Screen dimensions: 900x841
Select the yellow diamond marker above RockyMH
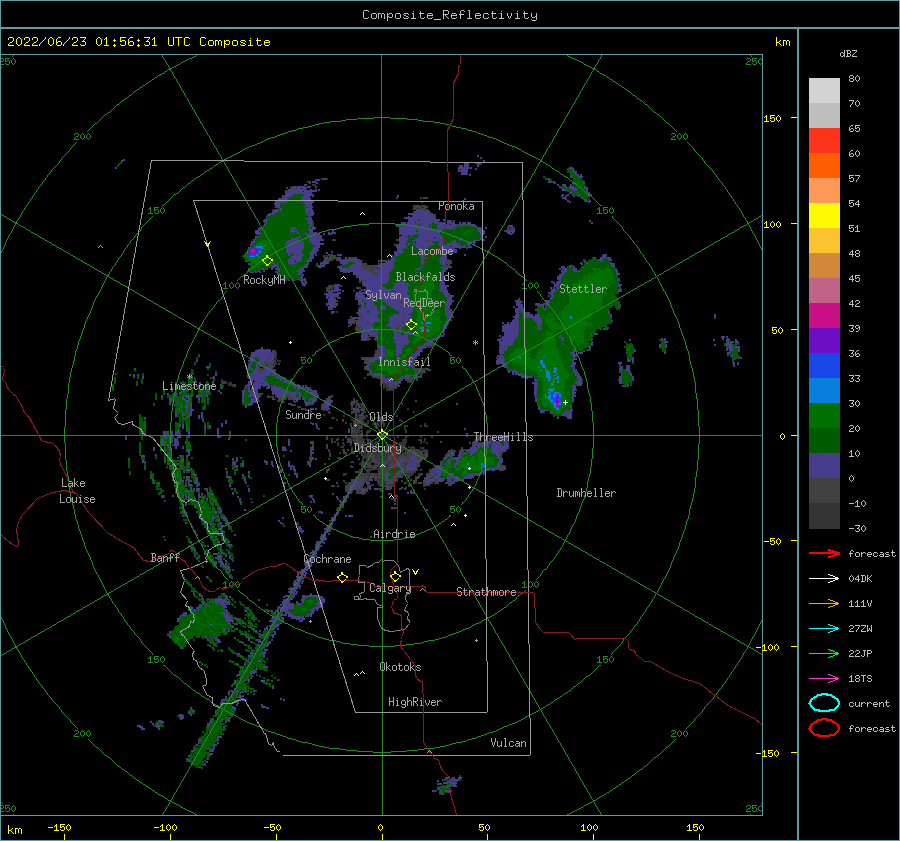point(267,261)
